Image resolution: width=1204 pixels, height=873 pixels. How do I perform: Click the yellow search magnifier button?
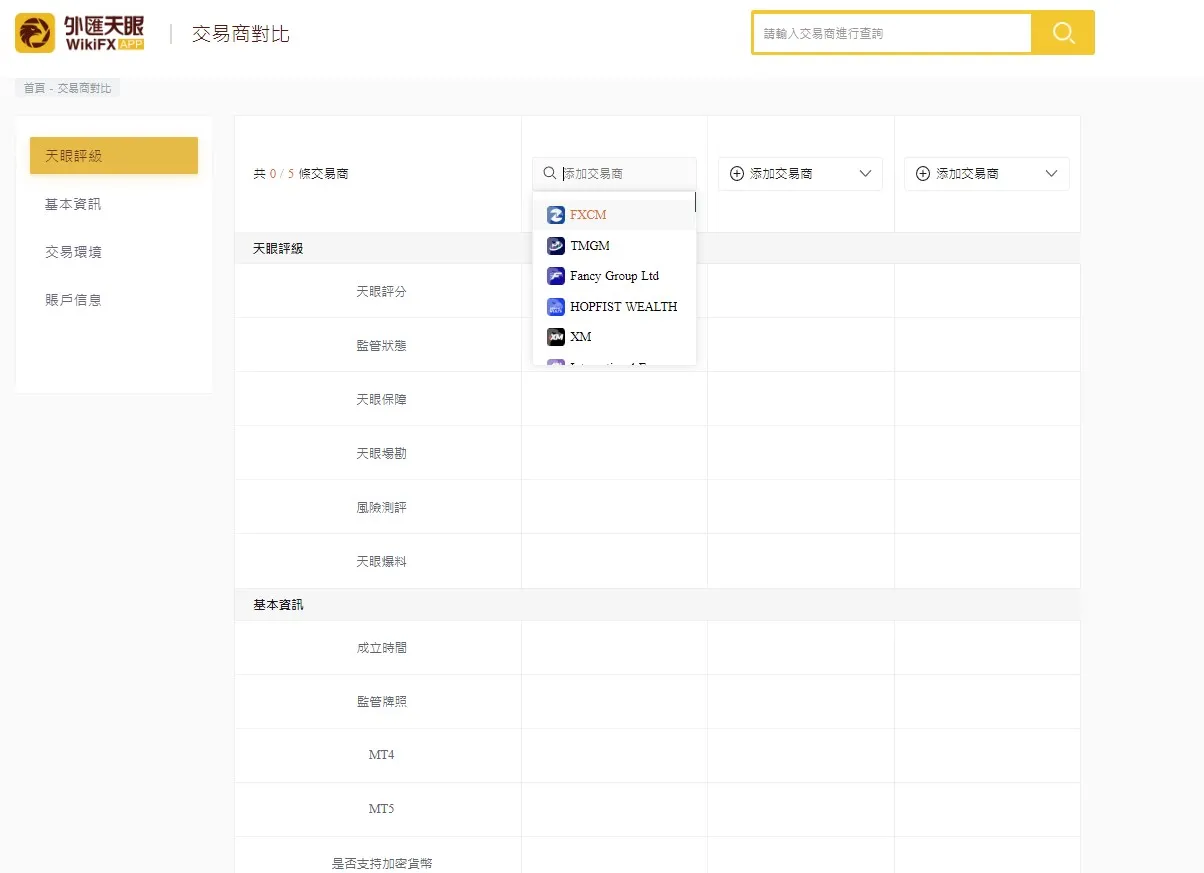1063,33
